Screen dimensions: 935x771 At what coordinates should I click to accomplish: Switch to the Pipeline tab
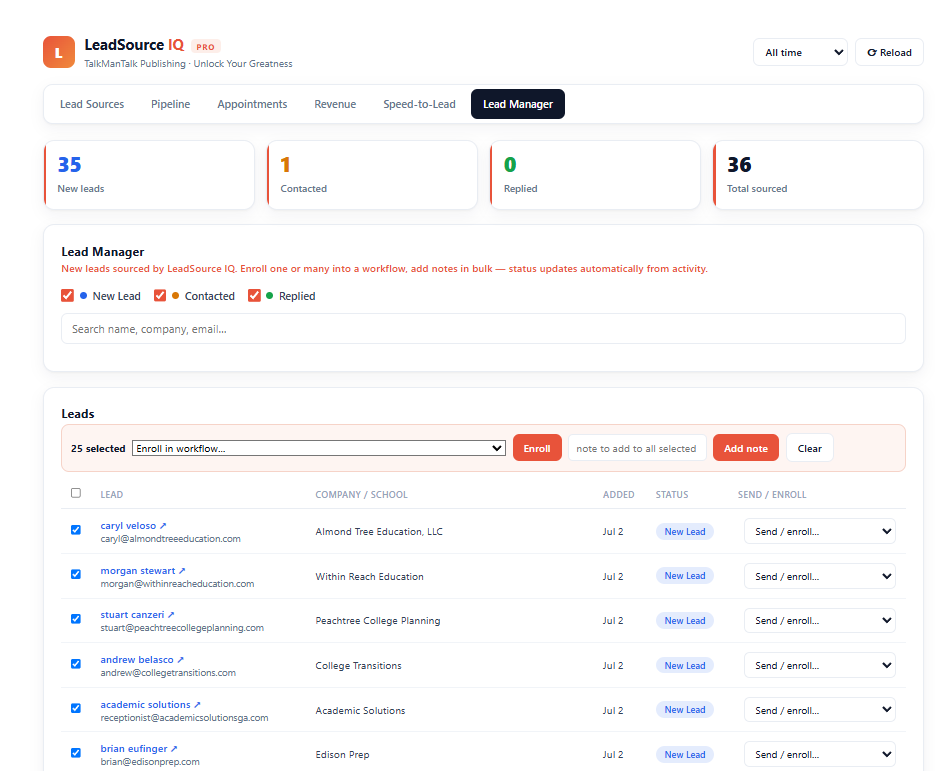pos(171,104)
